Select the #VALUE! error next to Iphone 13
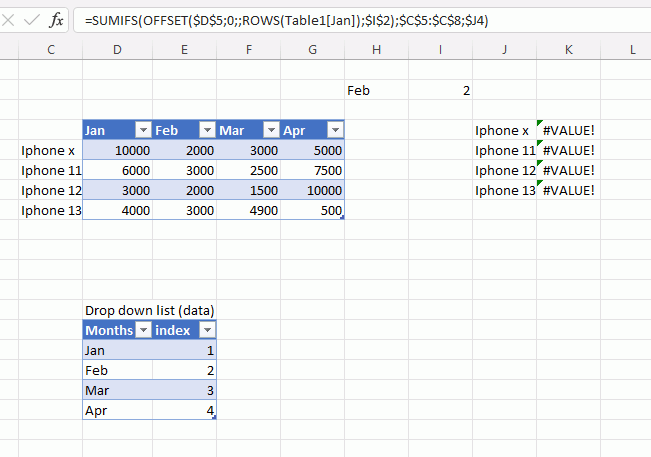 pos(568,190)
